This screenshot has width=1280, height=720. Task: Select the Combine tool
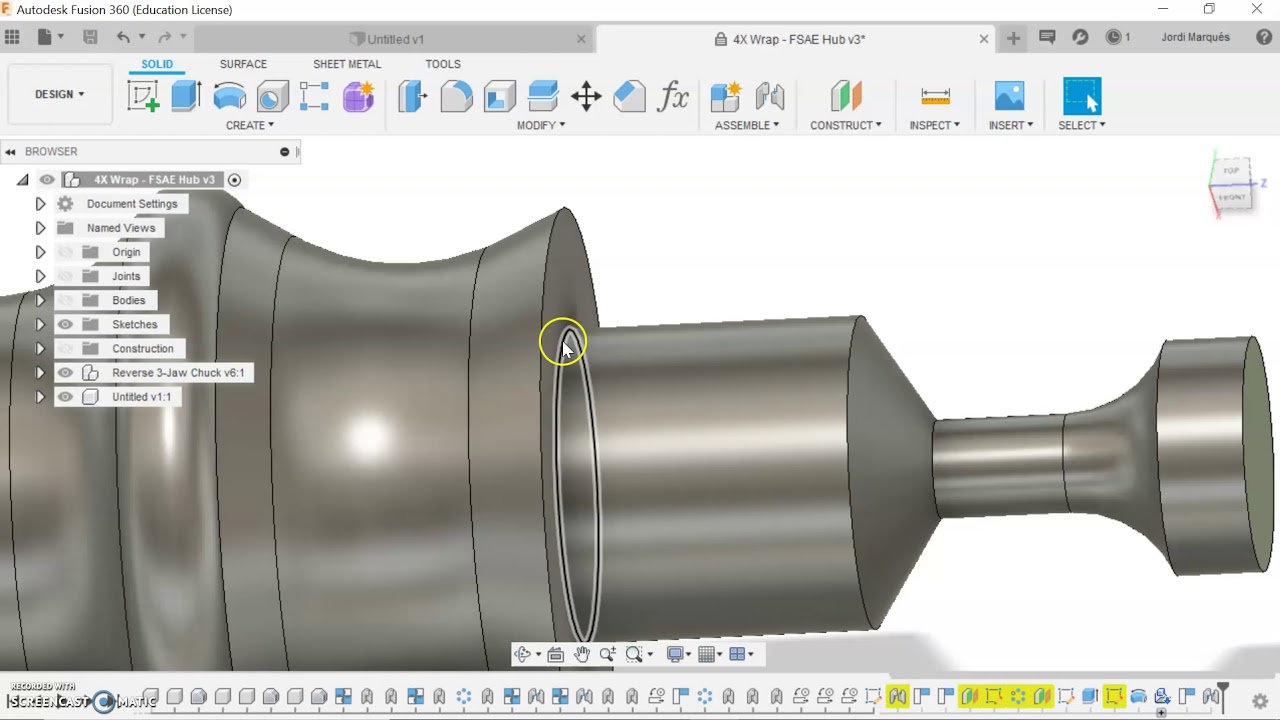(542, 96)
